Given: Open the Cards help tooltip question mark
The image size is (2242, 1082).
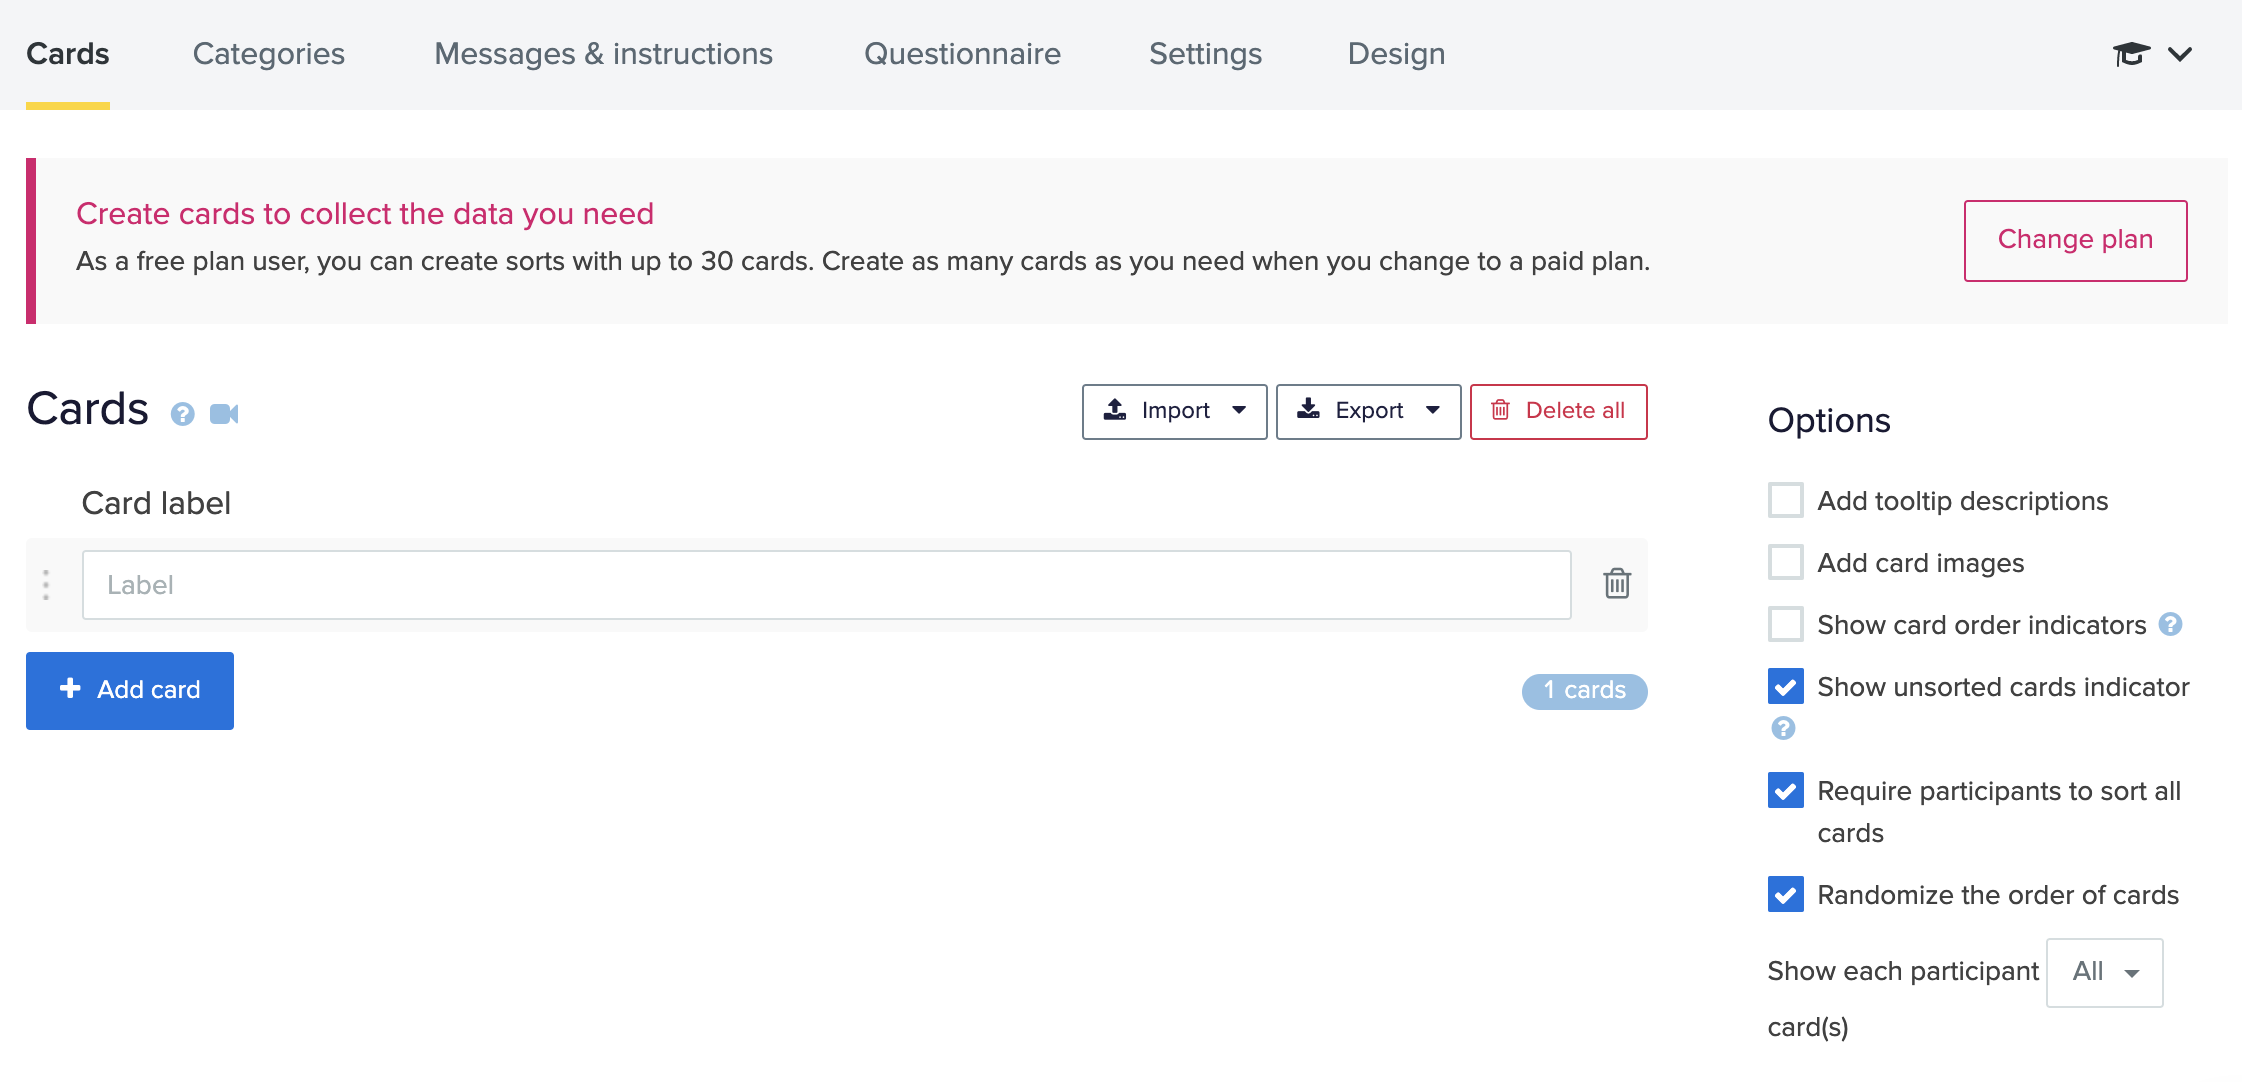Looking at the screenshot, I should (x=181, y=414).
